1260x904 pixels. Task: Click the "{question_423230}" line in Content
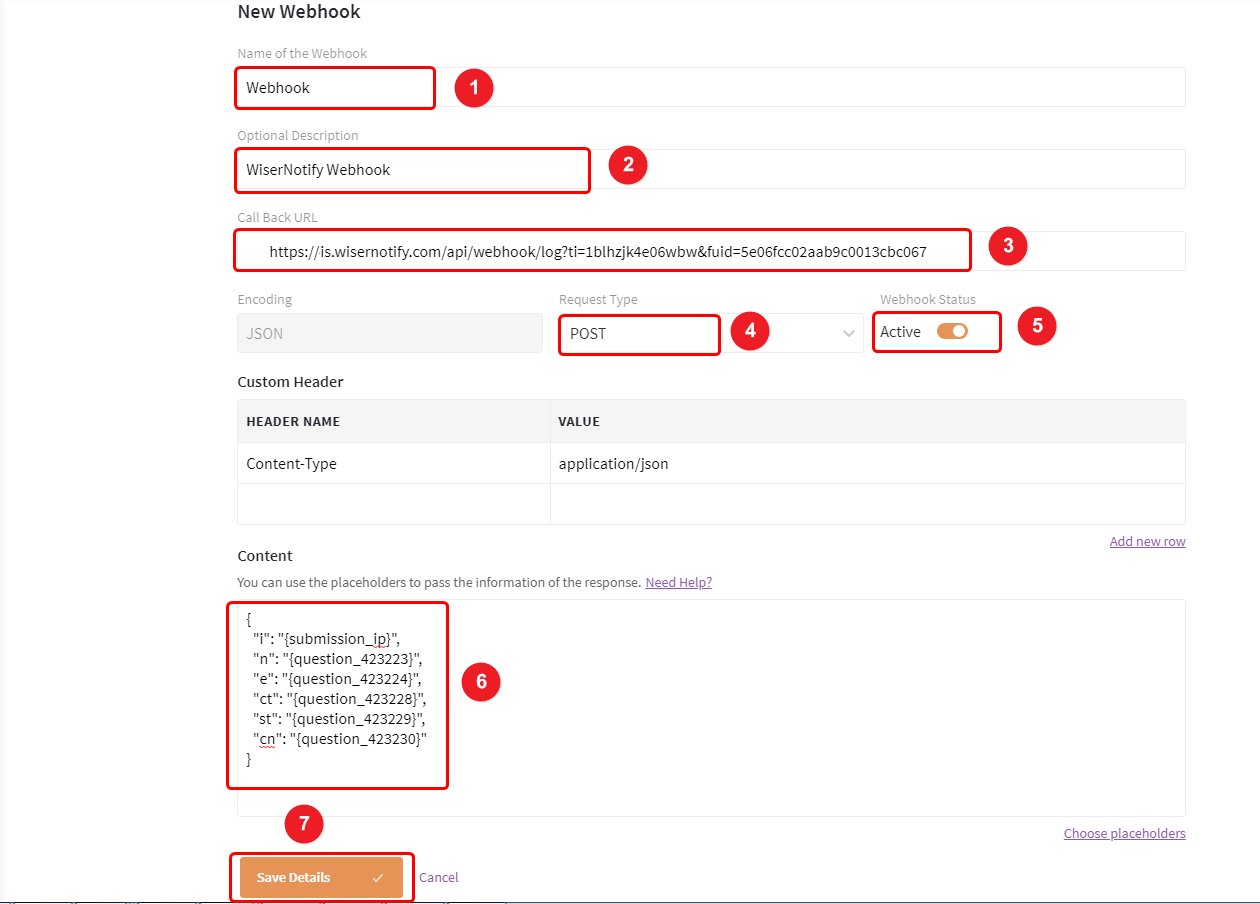tap(340, 739)
